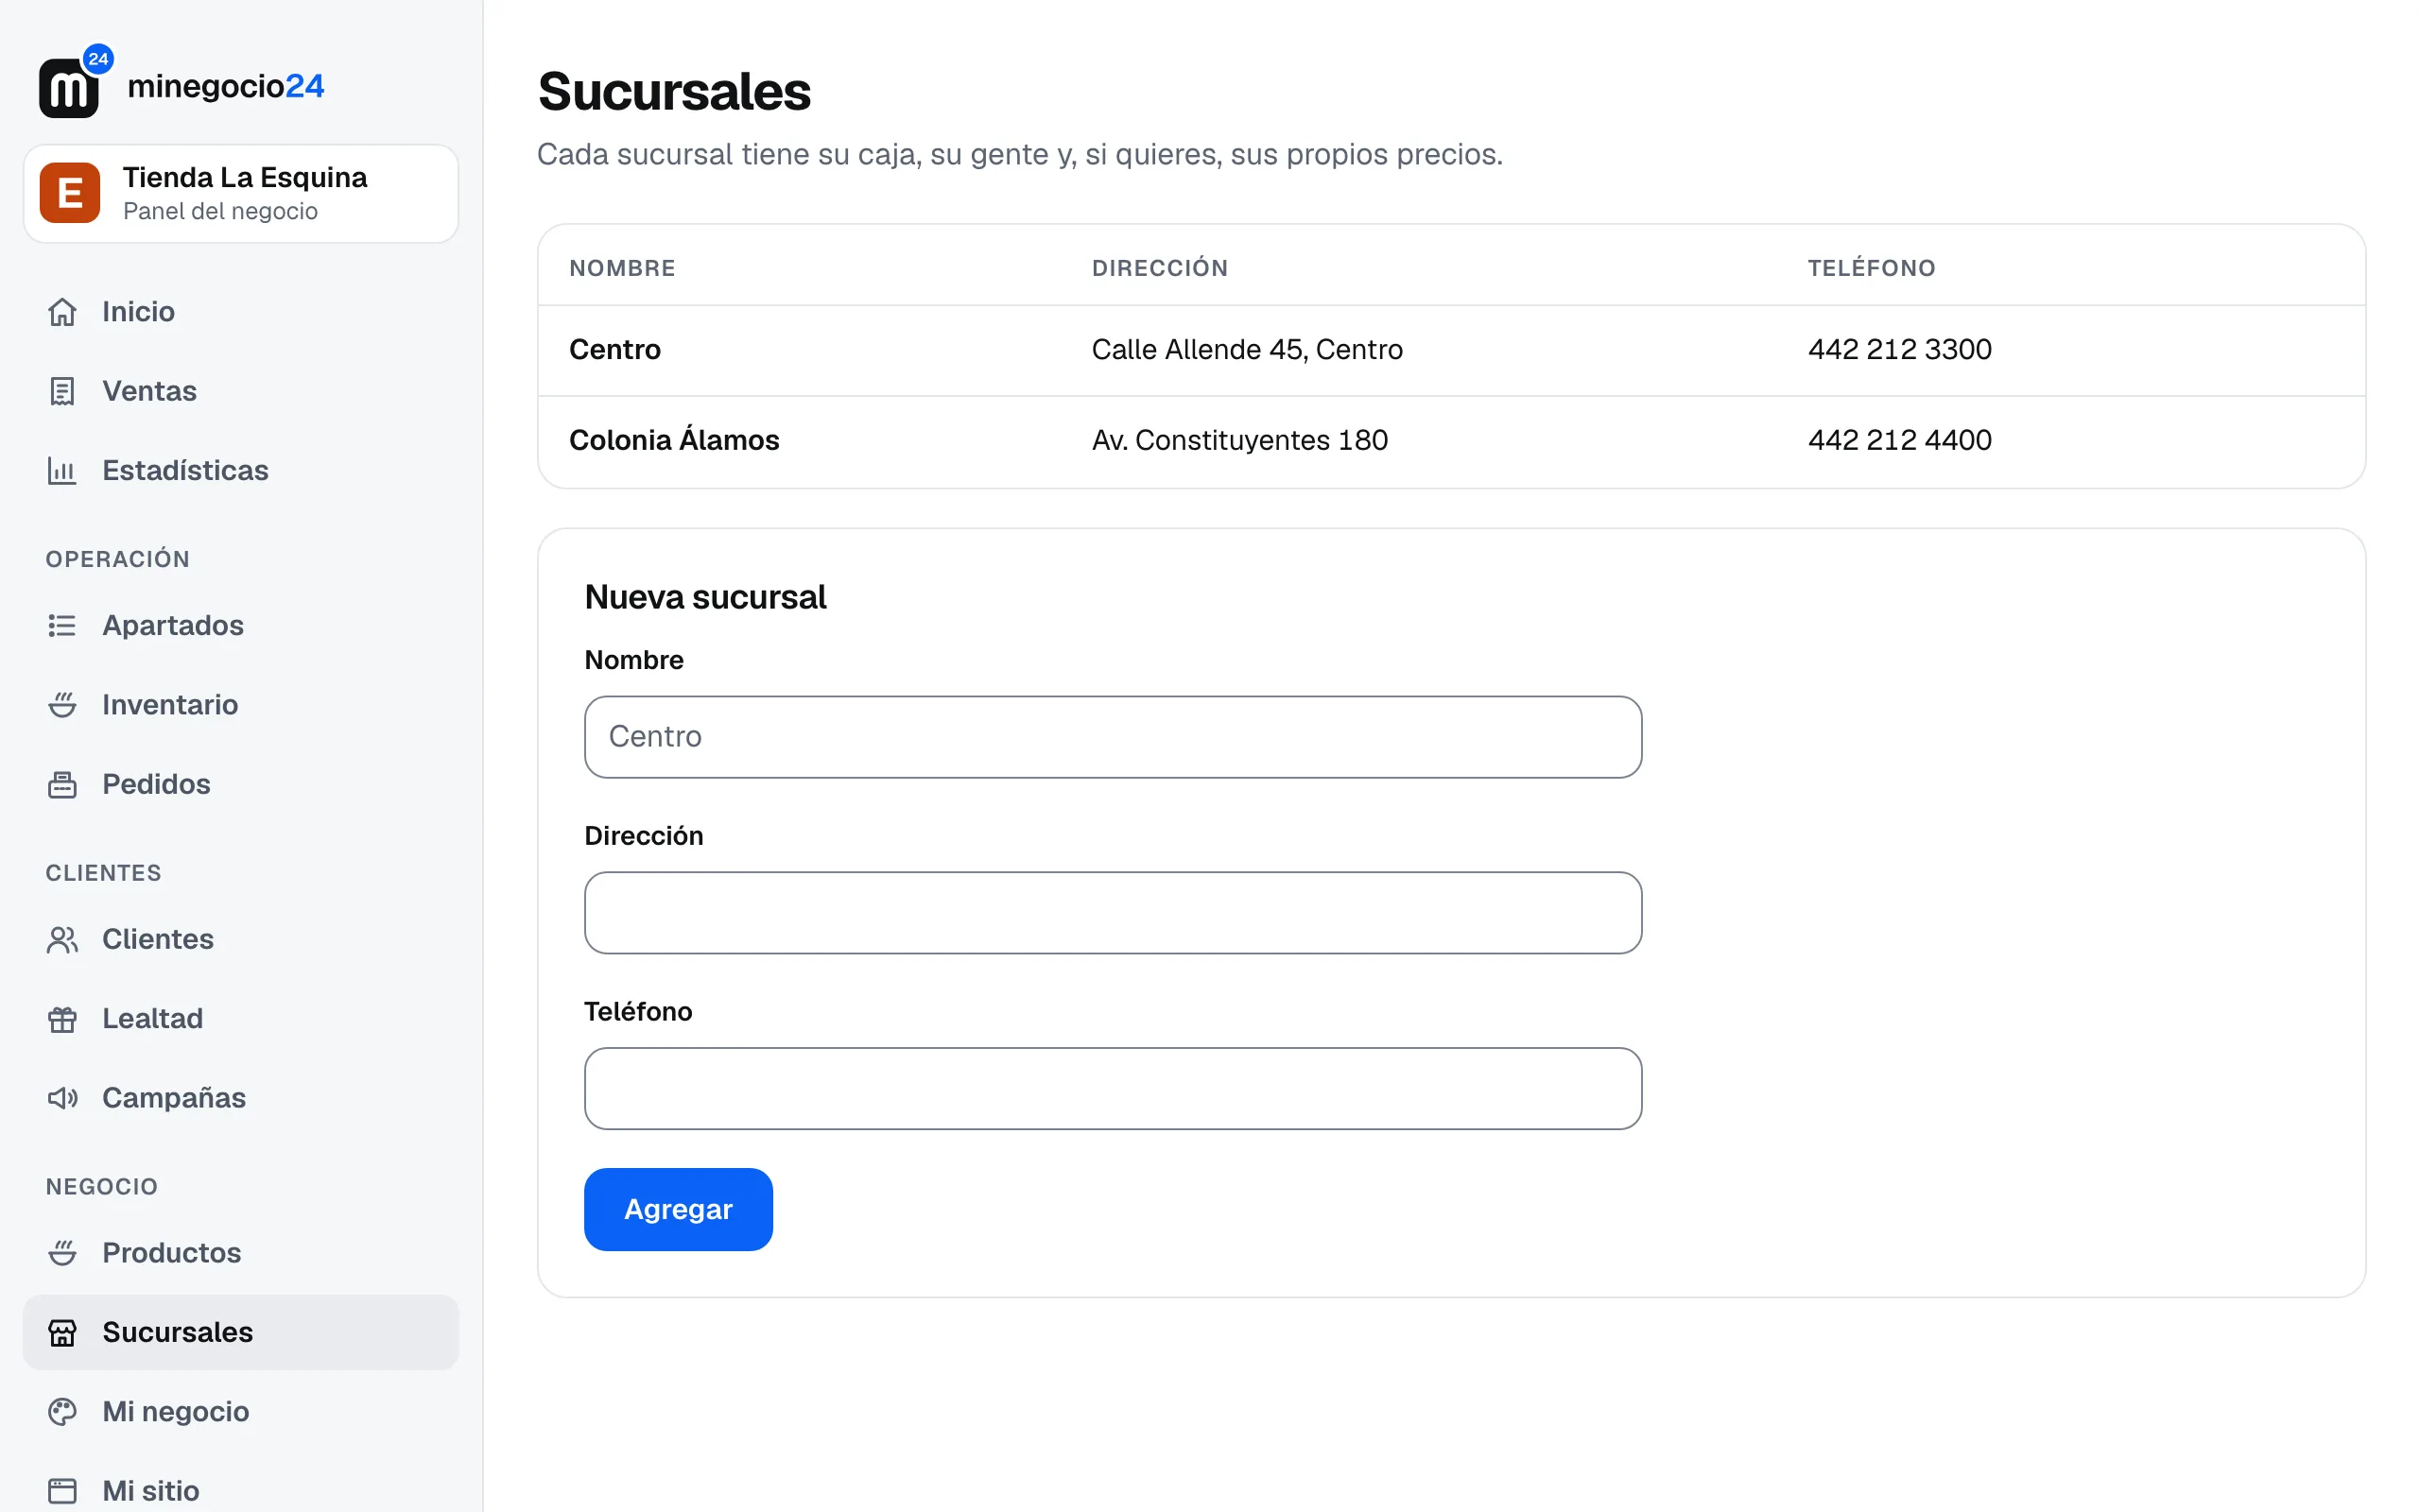Screen dimensions: 2420x1512
Task: Focus the Teléfono input field
Action: point(1113,1089)
